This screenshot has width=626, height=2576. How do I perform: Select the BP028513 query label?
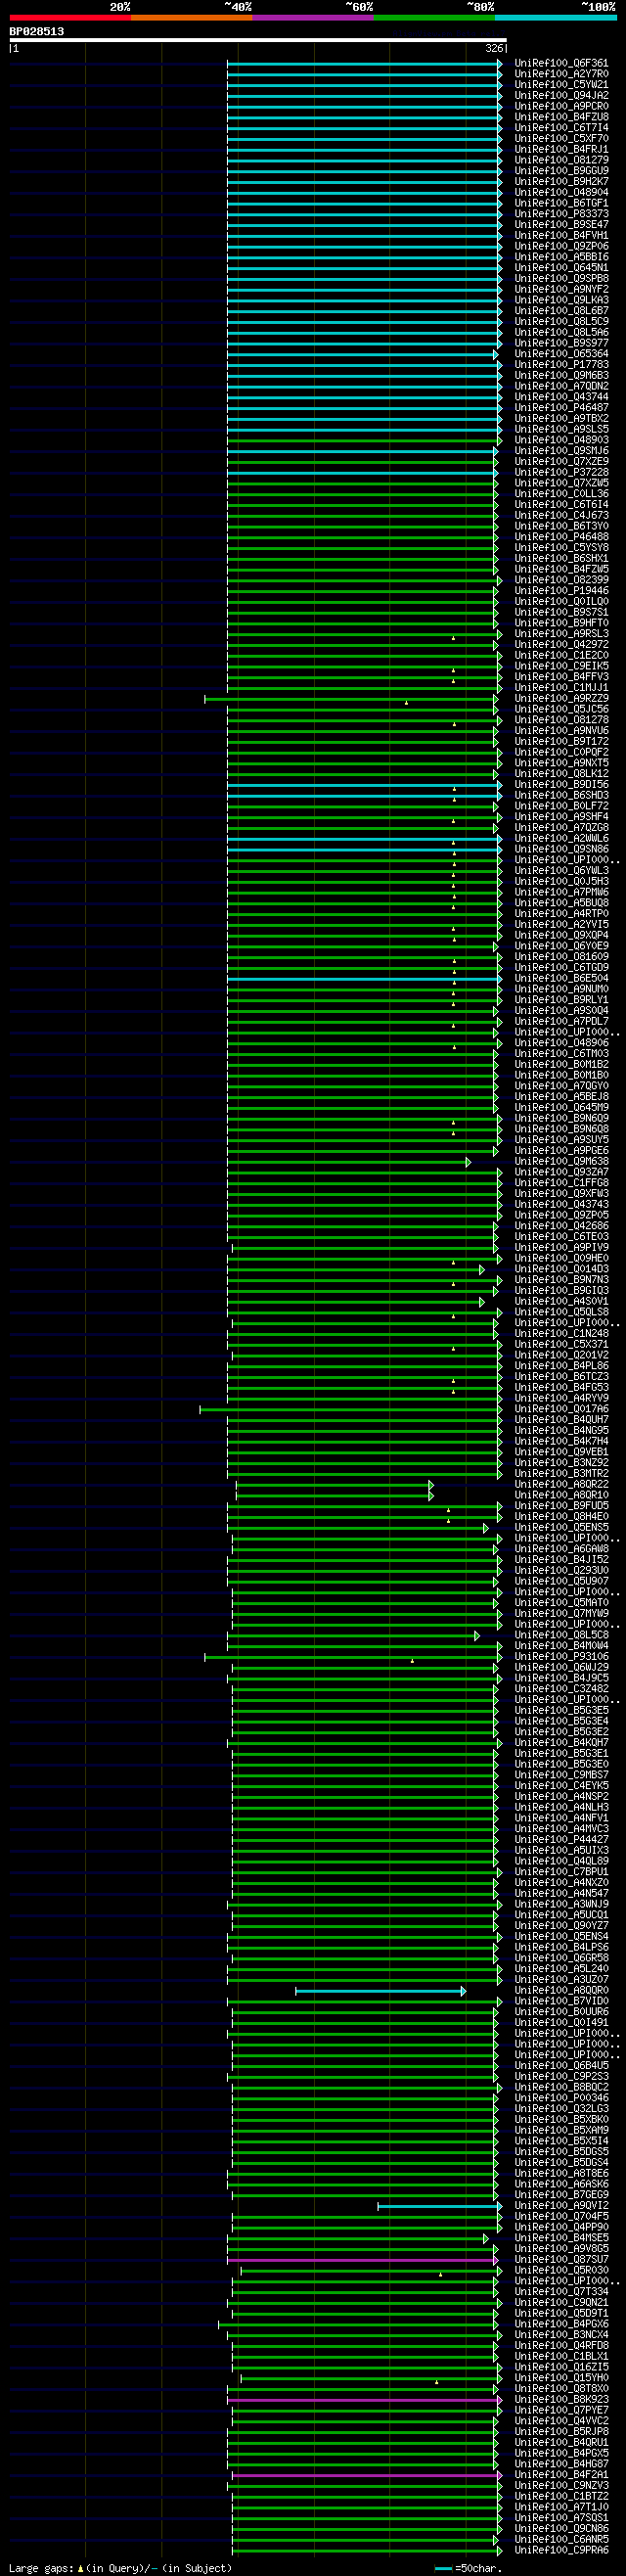coord(37,32)
